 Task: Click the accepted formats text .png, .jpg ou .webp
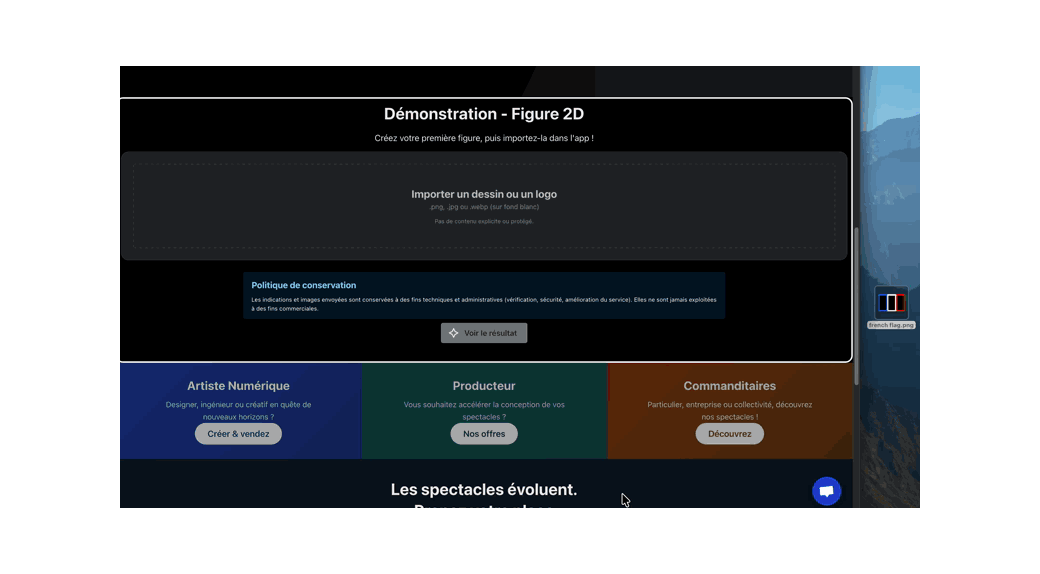pos(484,207)
